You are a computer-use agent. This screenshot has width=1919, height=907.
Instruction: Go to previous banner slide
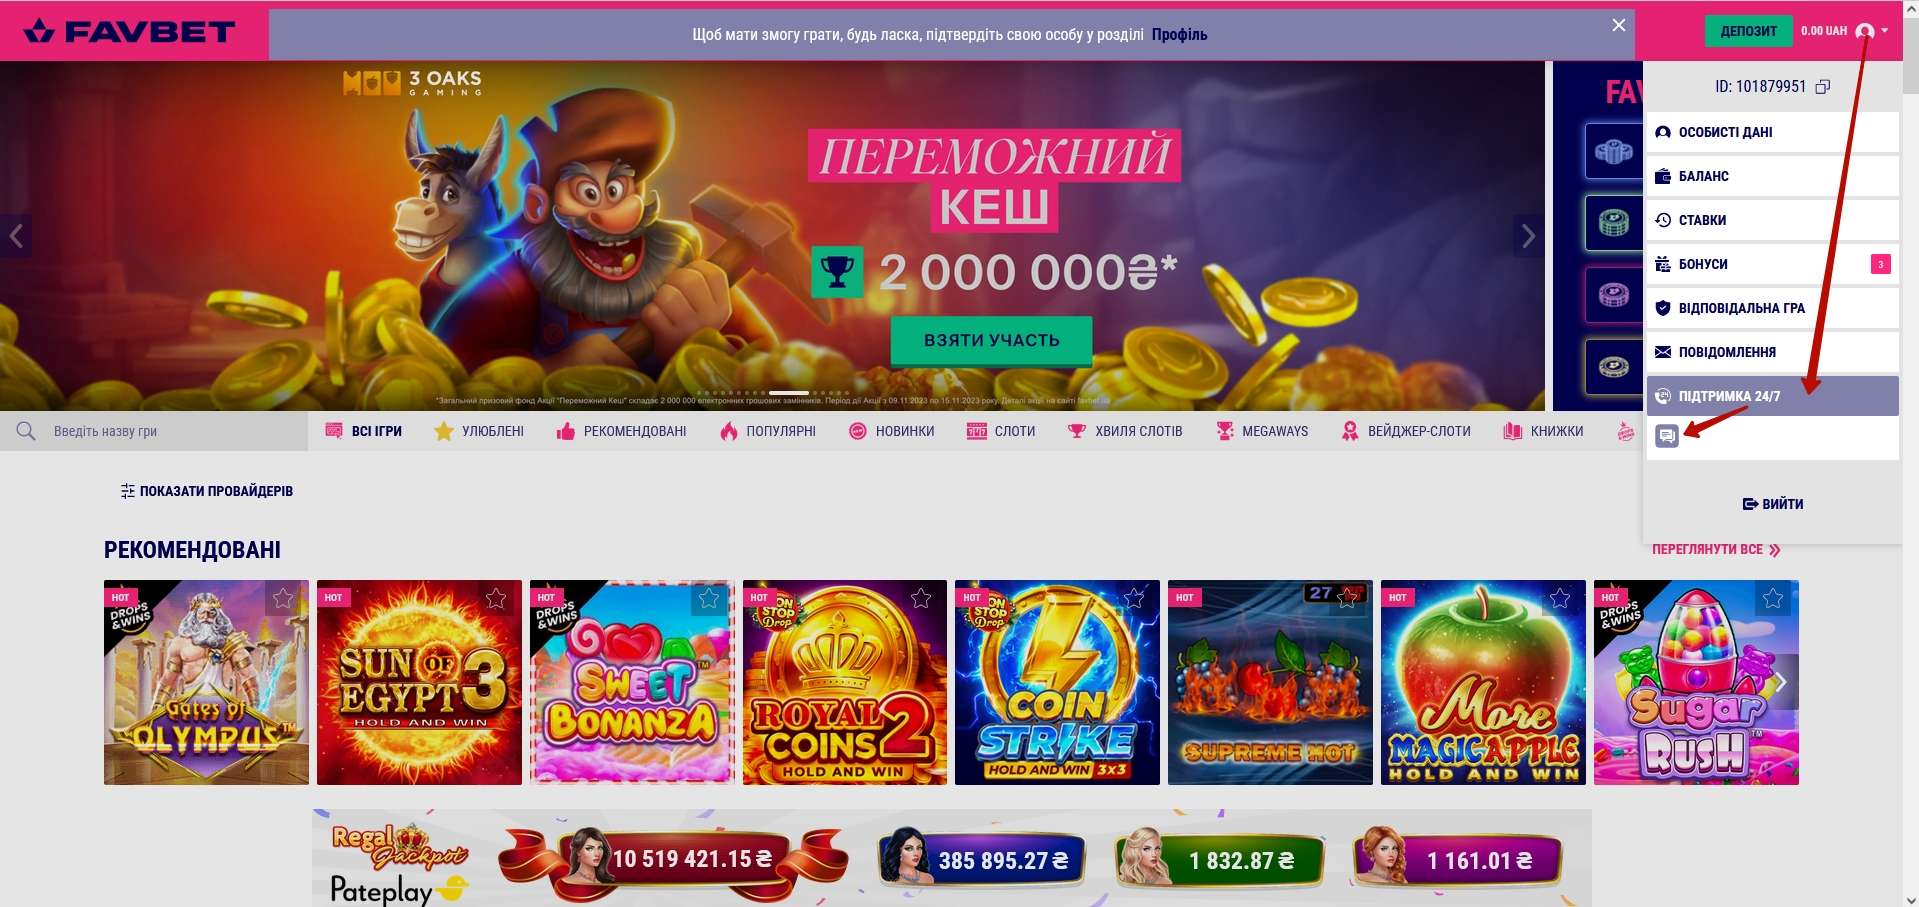click(x=16, y=237)
